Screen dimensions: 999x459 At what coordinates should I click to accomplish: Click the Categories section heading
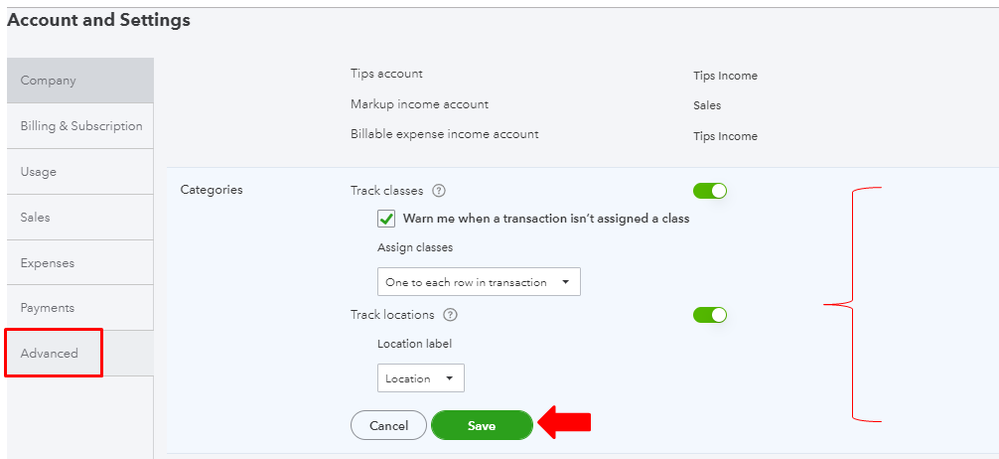211,189
